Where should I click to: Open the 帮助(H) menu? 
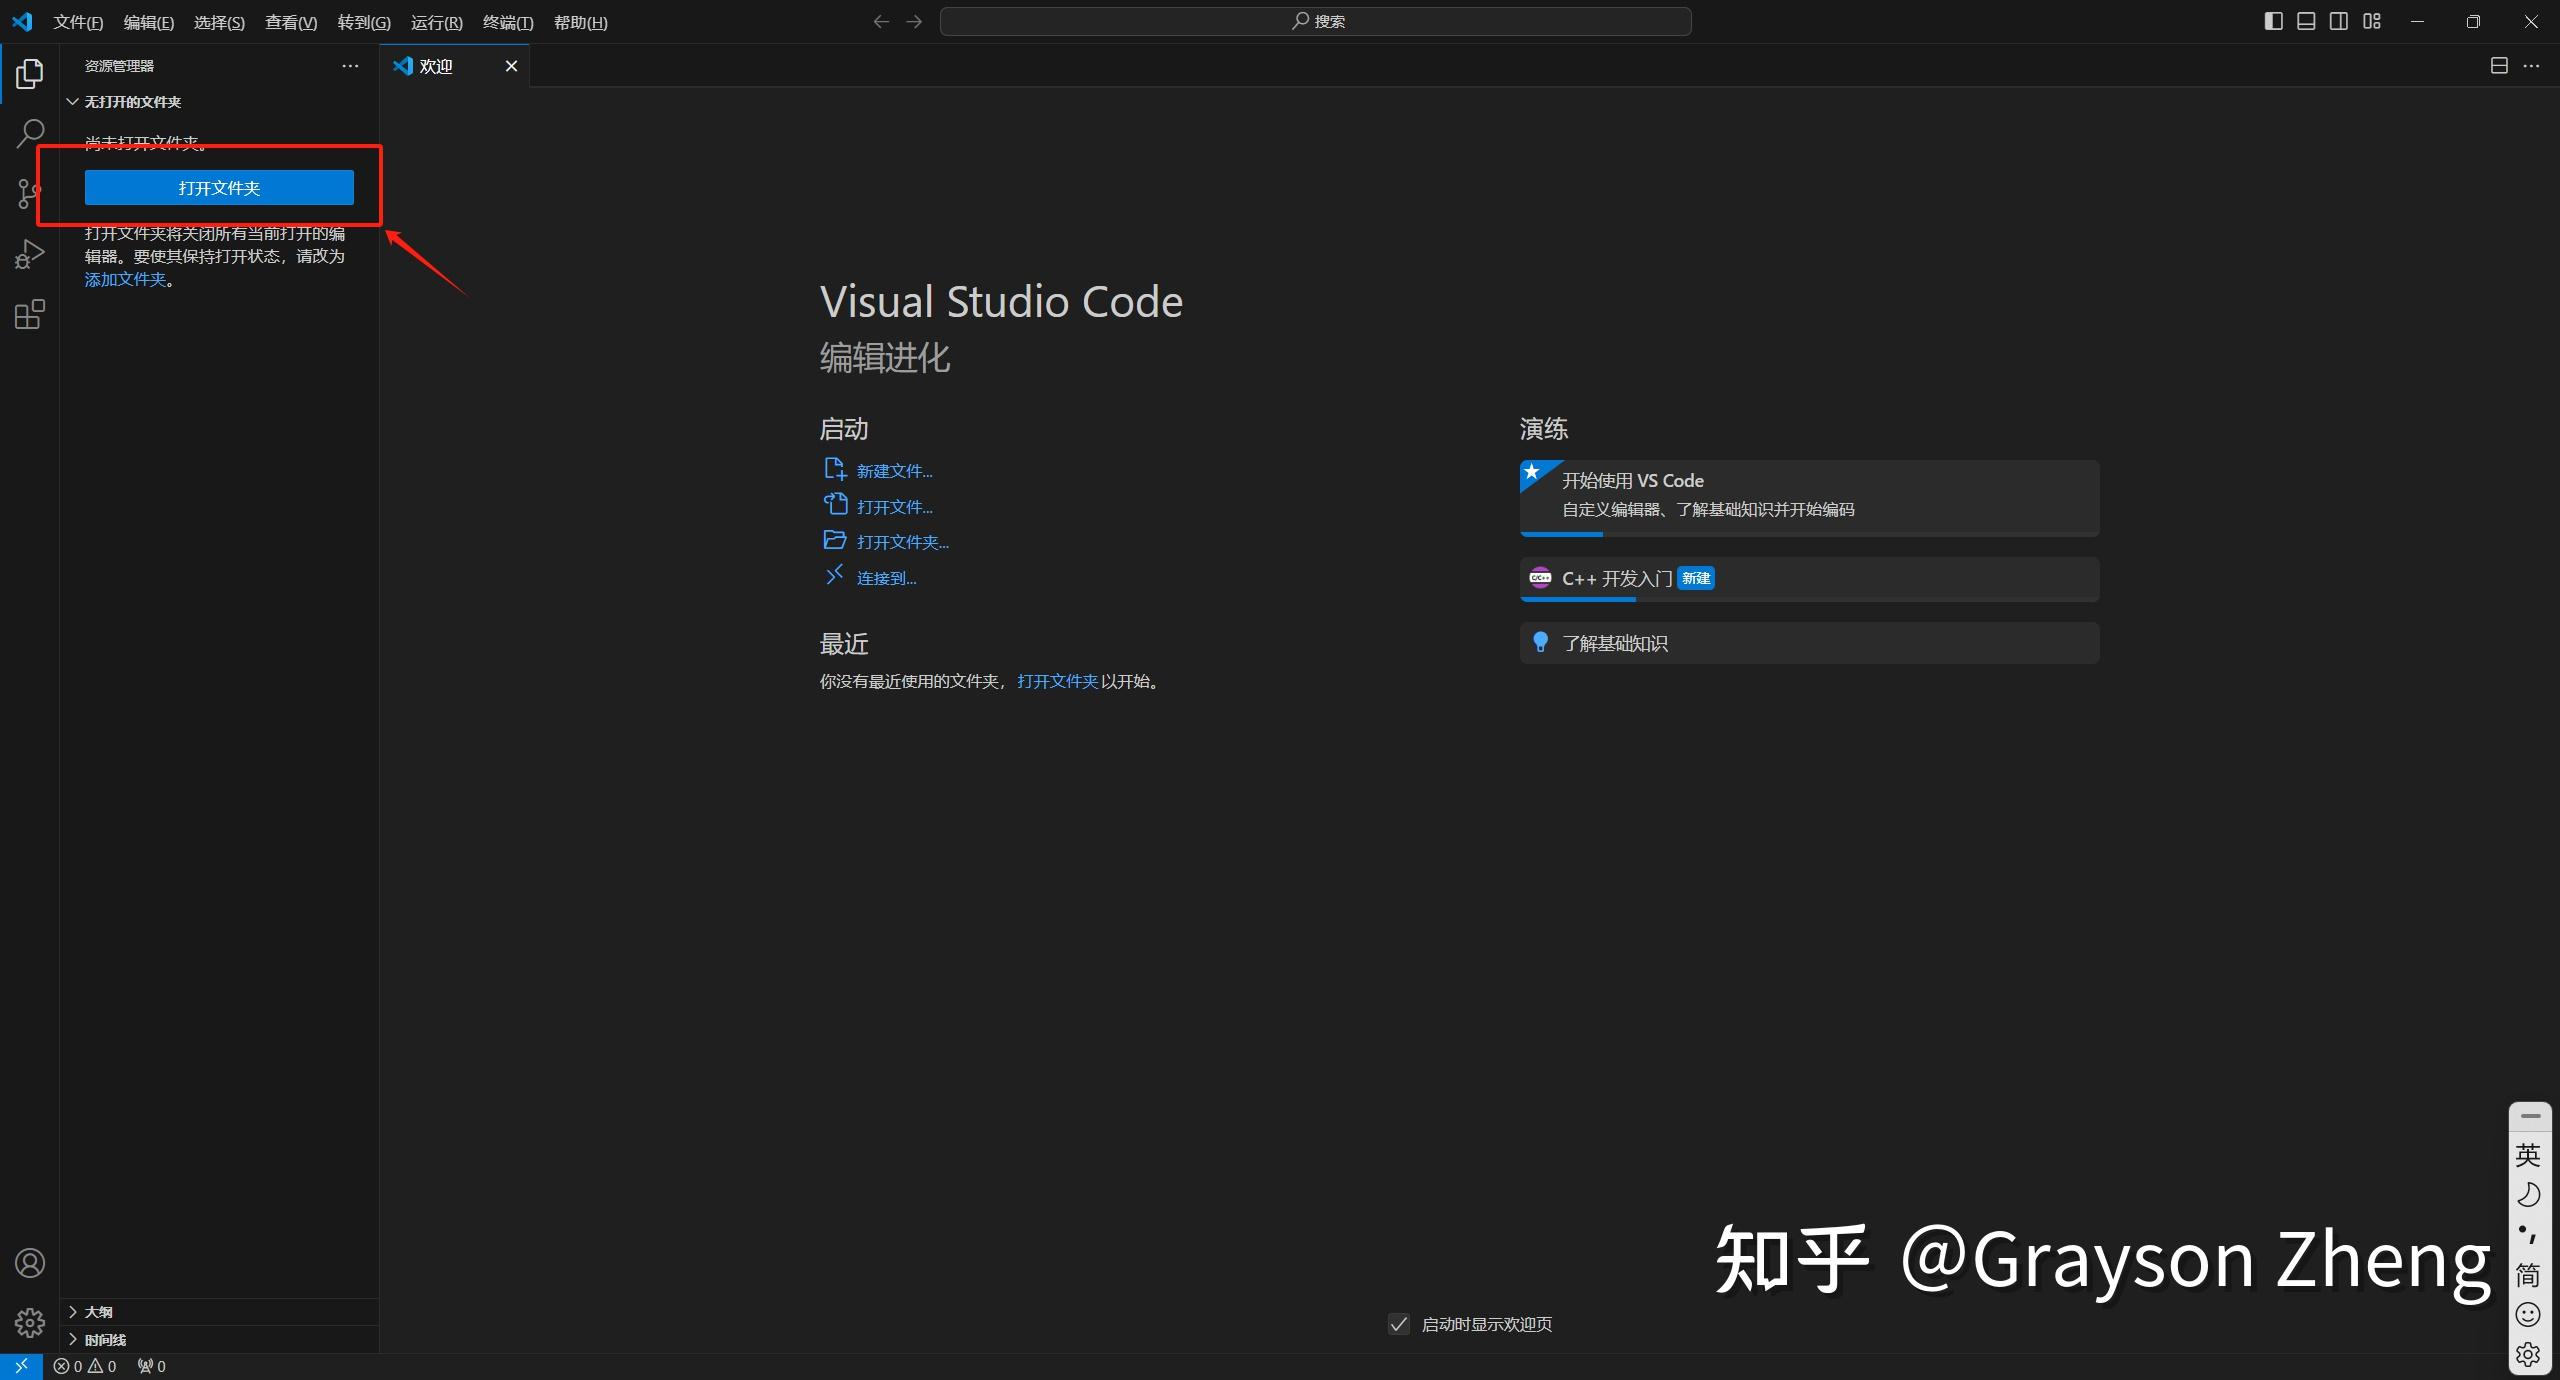pos(581,22)
